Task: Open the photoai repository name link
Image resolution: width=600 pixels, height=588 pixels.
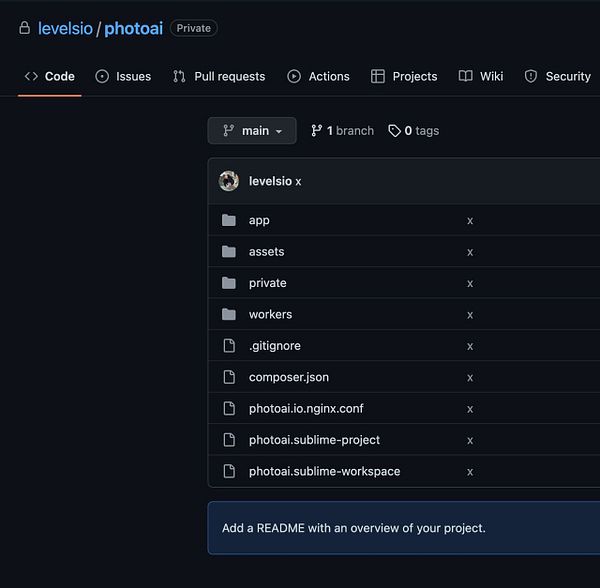Action: pos(133,28)
